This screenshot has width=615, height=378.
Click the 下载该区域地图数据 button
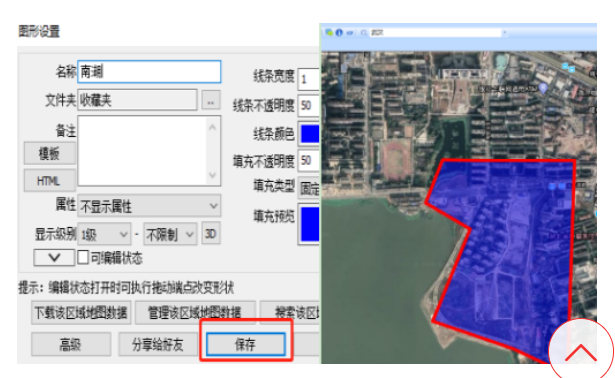click(x=81, y=313)
